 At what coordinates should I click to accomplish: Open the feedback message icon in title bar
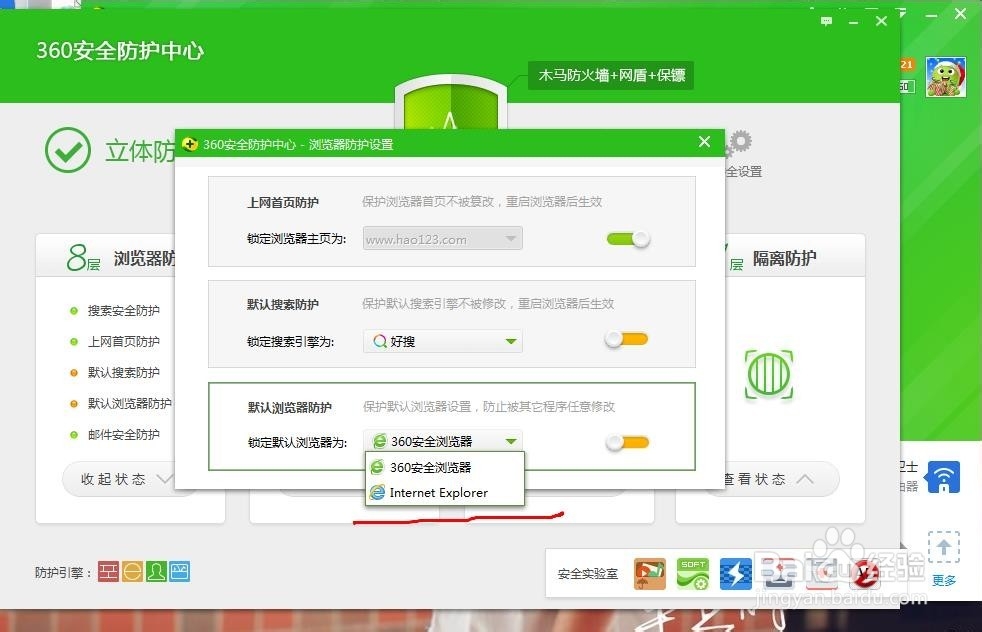[x=827, y=21]
